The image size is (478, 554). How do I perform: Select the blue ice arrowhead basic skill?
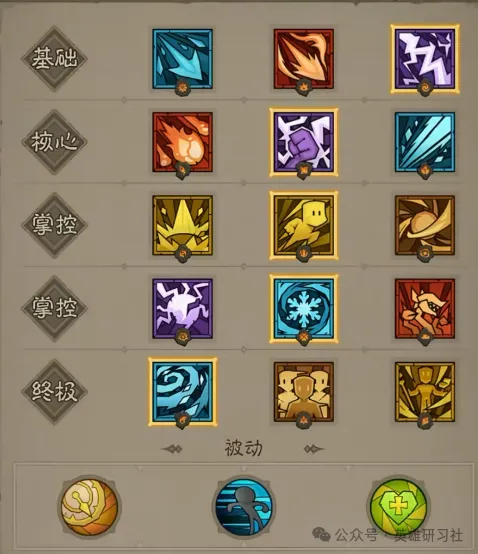[182, 59]
